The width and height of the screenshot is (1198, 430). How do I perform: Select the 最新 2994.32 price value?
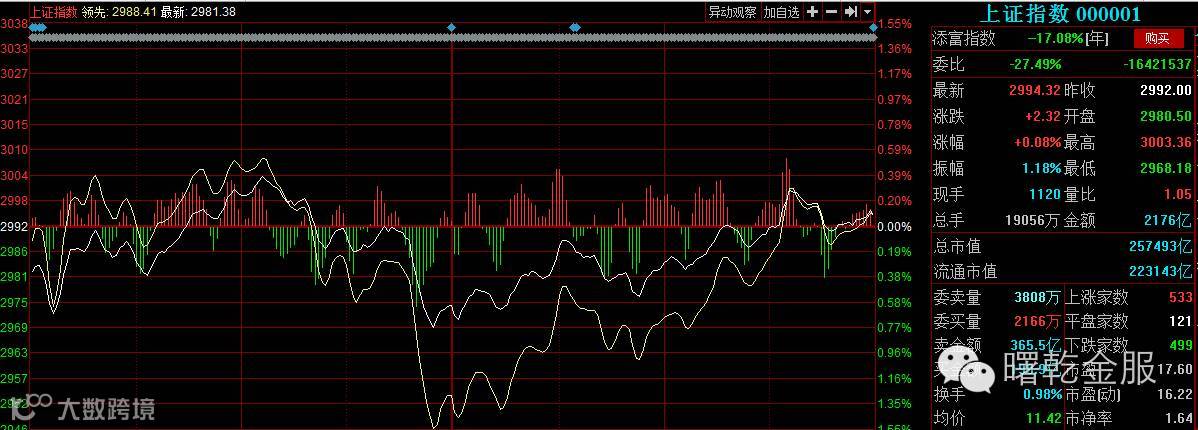click(1034, 91)
